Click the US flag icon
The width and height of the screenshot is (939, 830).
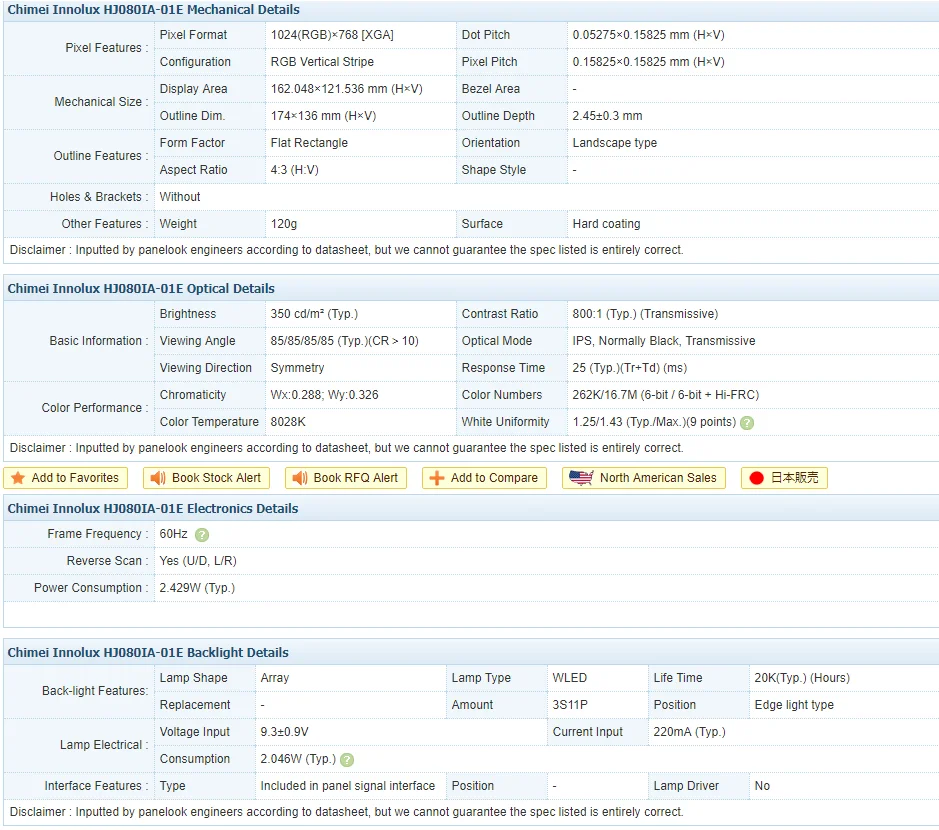tap(581, 477)
